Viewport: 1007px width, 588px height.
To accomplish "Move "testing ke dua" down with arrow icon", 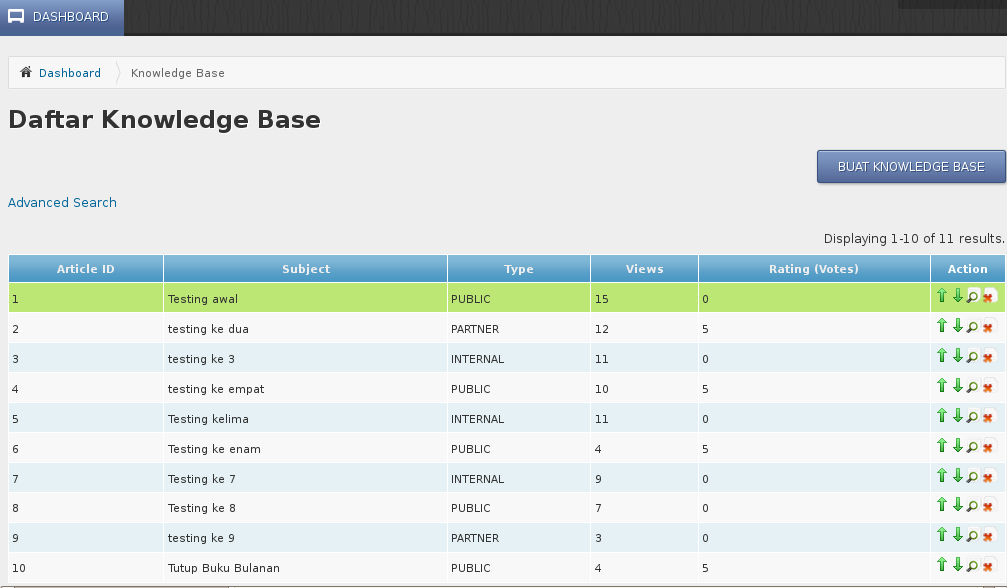I will [958, 326].
